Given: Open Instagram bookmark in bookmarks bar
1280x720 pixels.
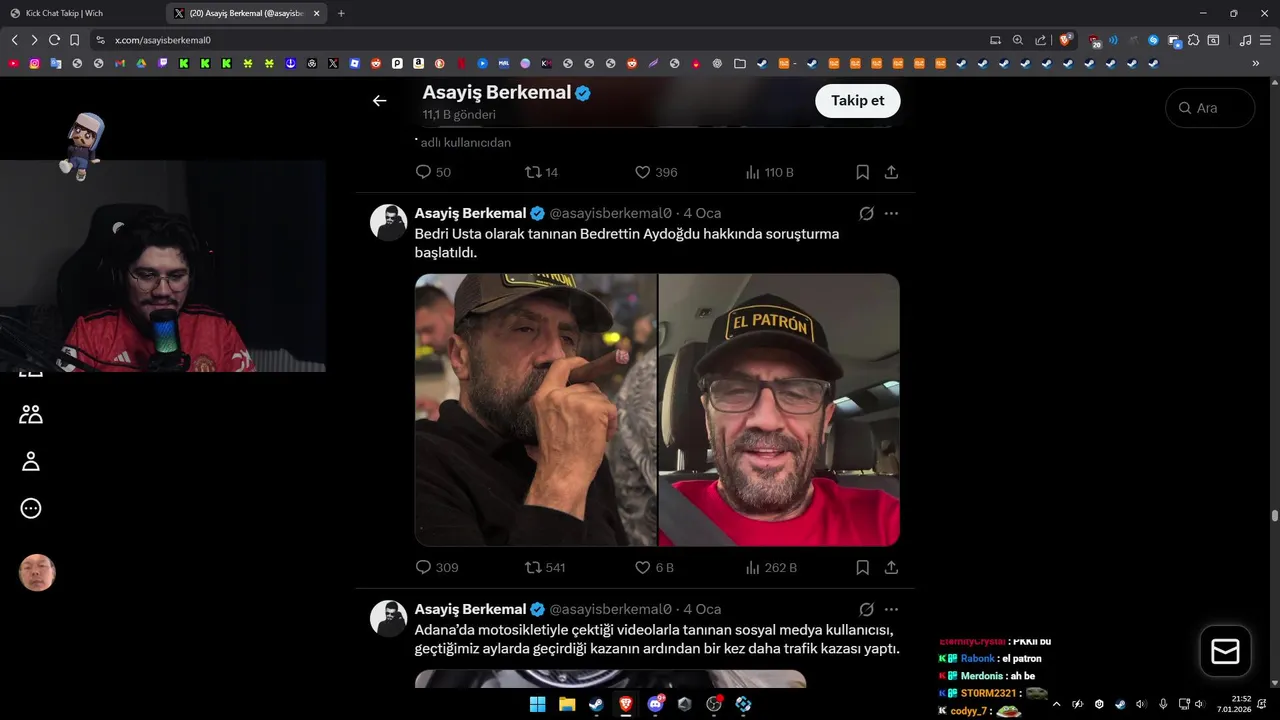Looking at the screenshot, I should (x=35, y=63).
